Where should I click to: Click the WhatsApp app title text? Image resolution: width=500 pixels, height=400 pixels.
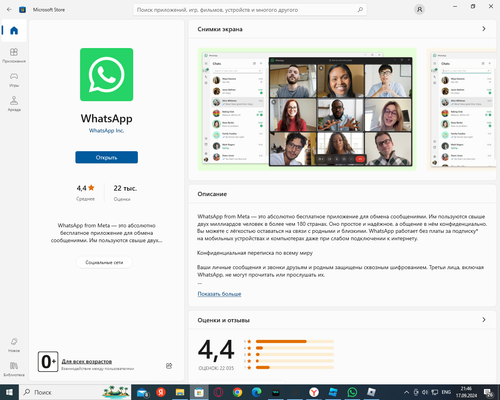106,118
